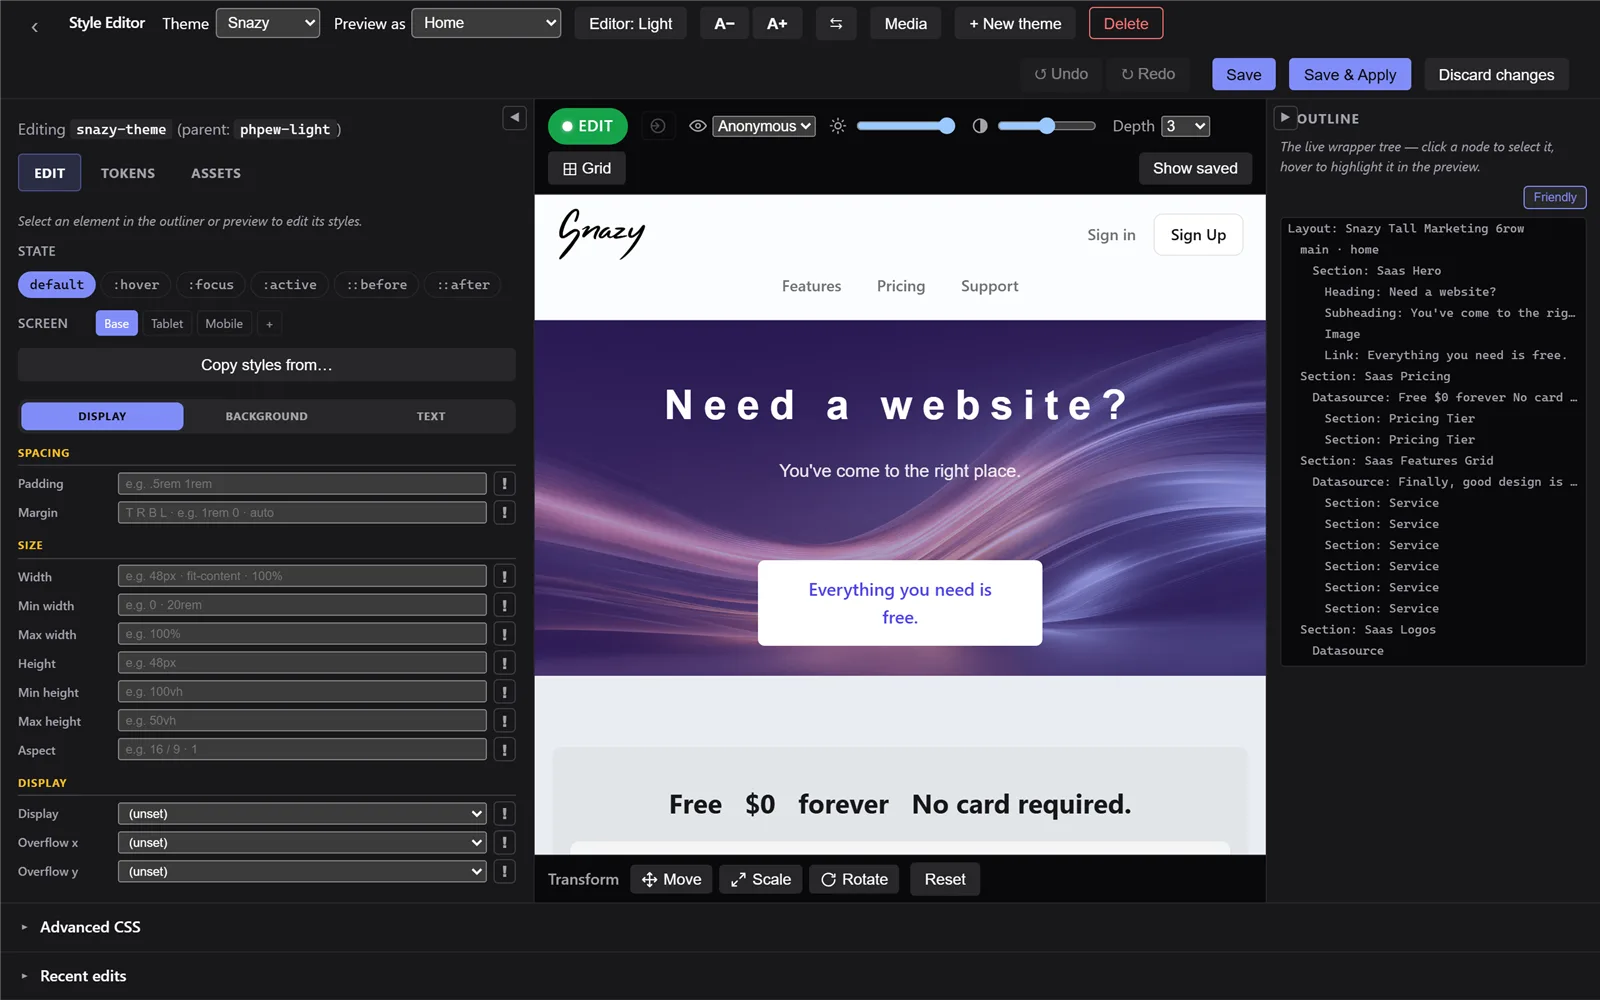Select the :hover state pill
Screen dimensions: 1600x1000
(x=136, y=285)
